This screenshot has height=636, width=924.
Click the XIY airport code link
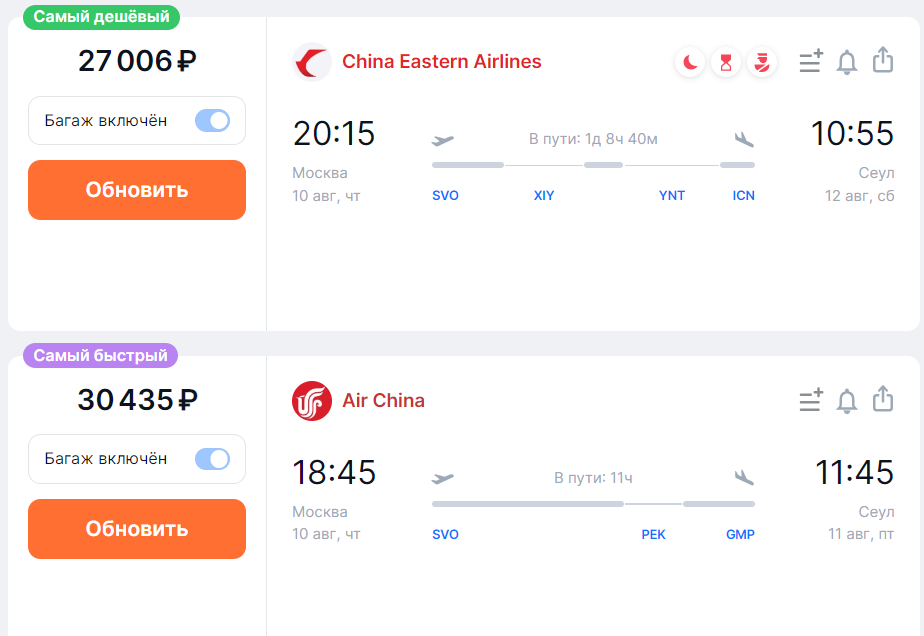(544, 196)
